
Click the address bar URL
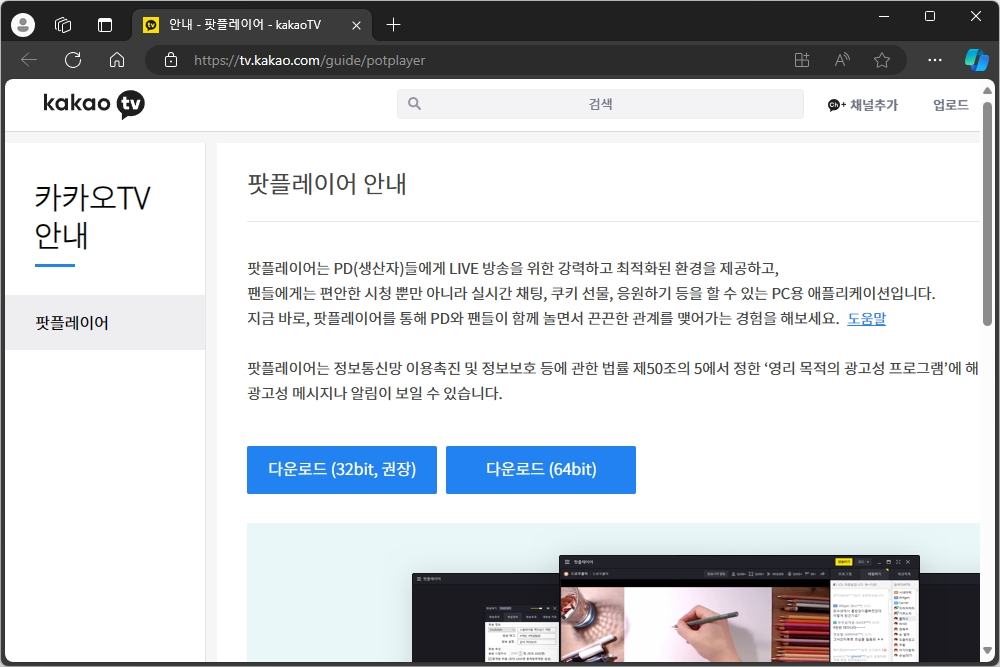309,61
